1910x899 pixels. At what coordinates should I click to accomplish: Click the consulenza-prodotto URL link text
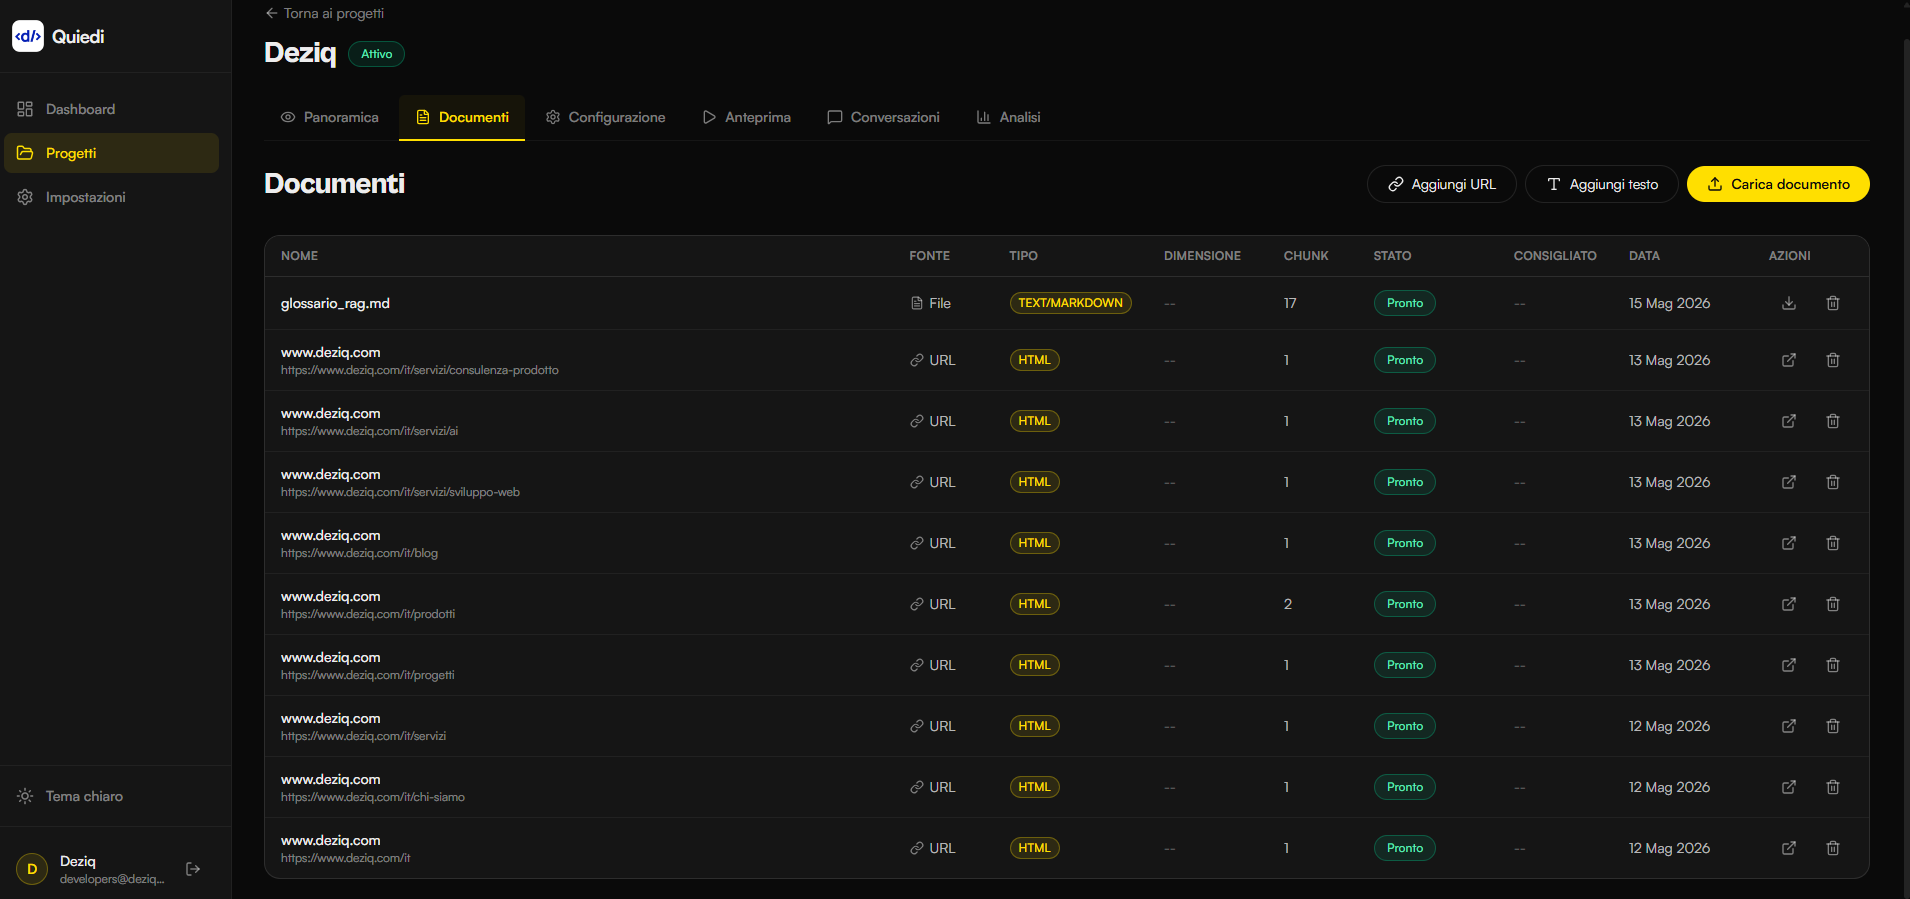420,370
